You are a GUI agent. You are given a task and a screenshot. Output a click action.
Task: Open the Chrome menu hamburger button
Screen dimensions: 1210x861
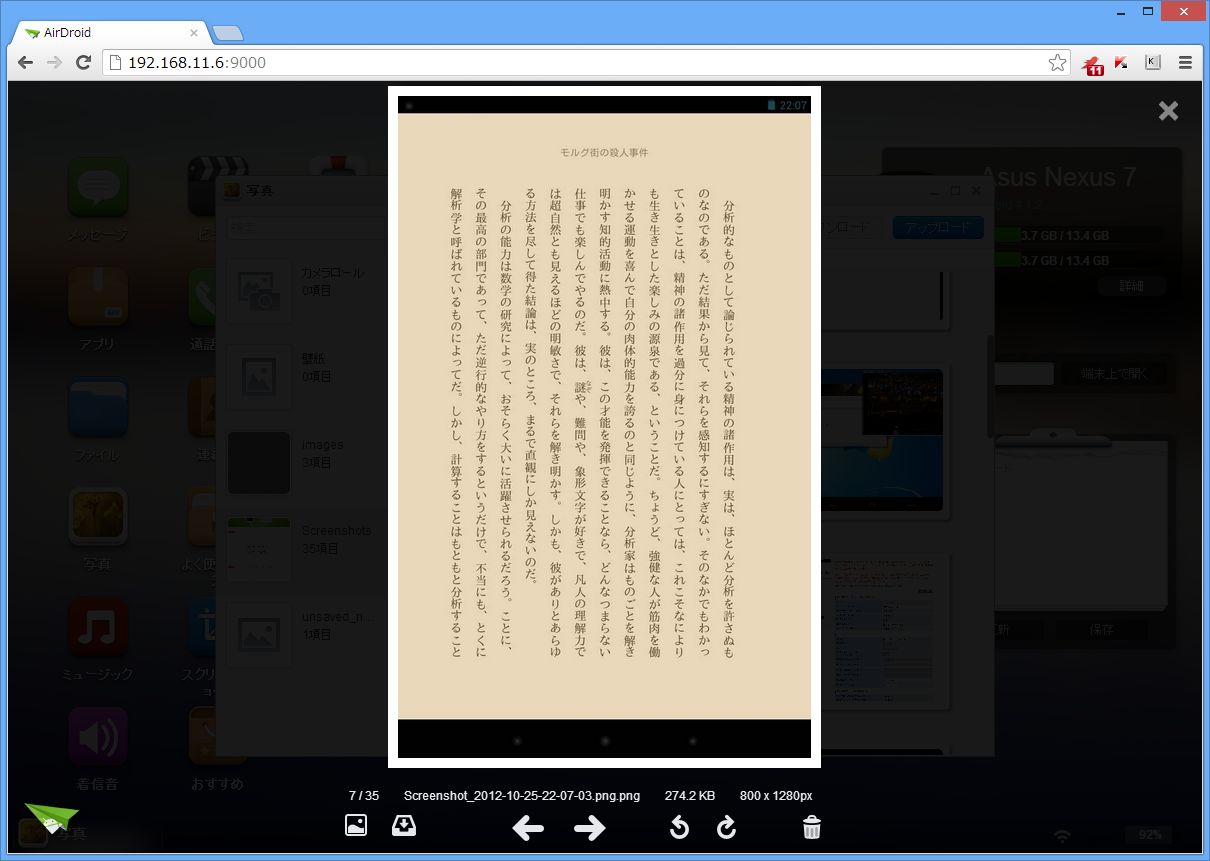1186,63
